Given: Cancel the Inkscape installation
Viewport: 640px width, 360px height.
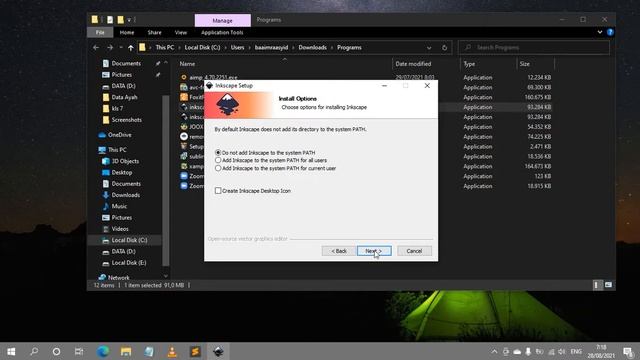Looking at the screenshot, I should pos(414,251).
